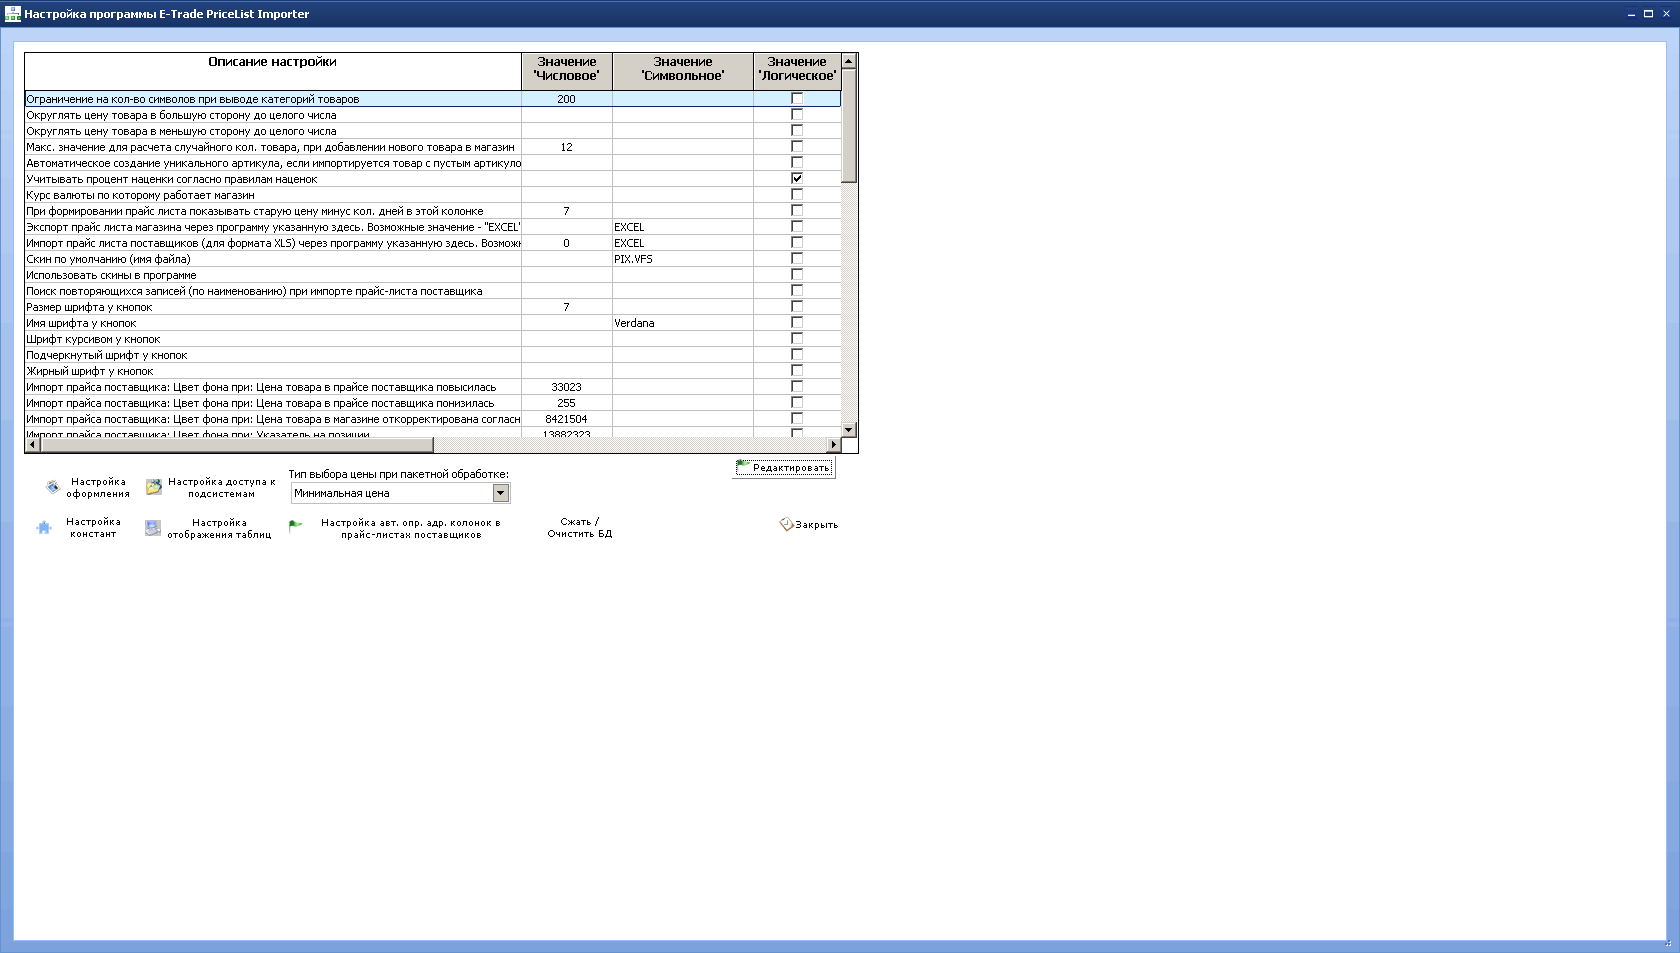The height and width of the screenshot is (953, 1680).
Task: Click the icon on the 'Закрыть' button
Action: click(786, 524)
